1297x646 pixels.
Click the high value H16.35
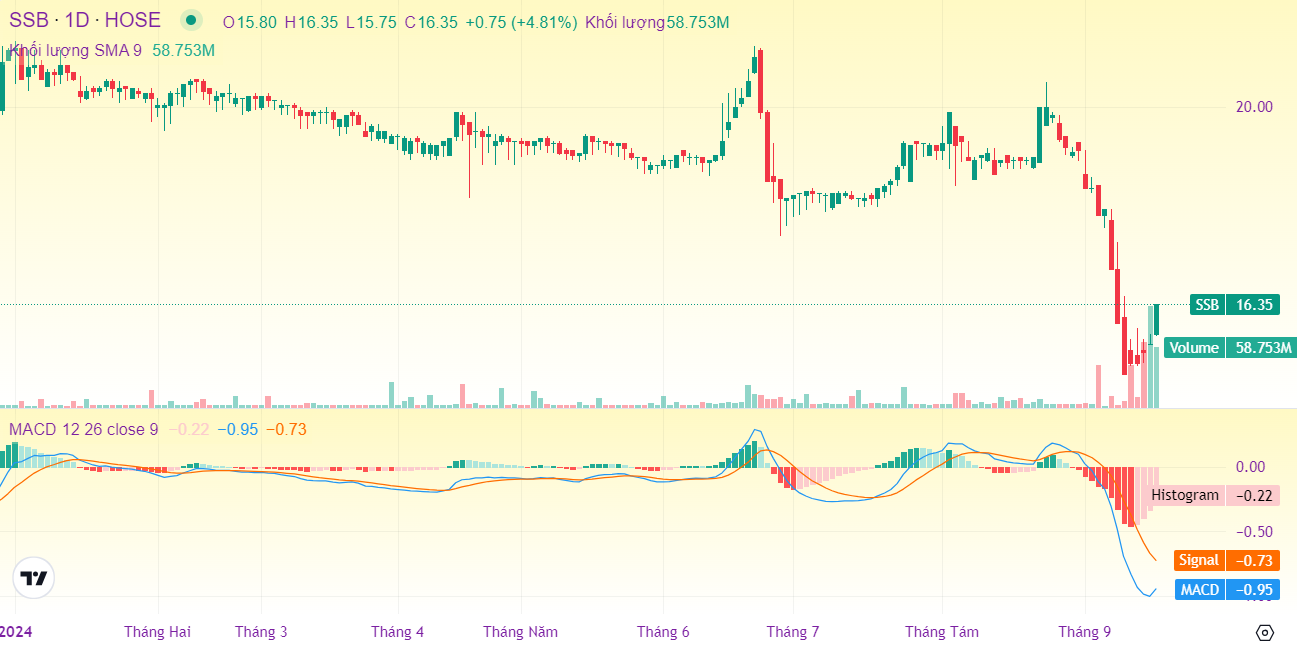pos(311,21)
